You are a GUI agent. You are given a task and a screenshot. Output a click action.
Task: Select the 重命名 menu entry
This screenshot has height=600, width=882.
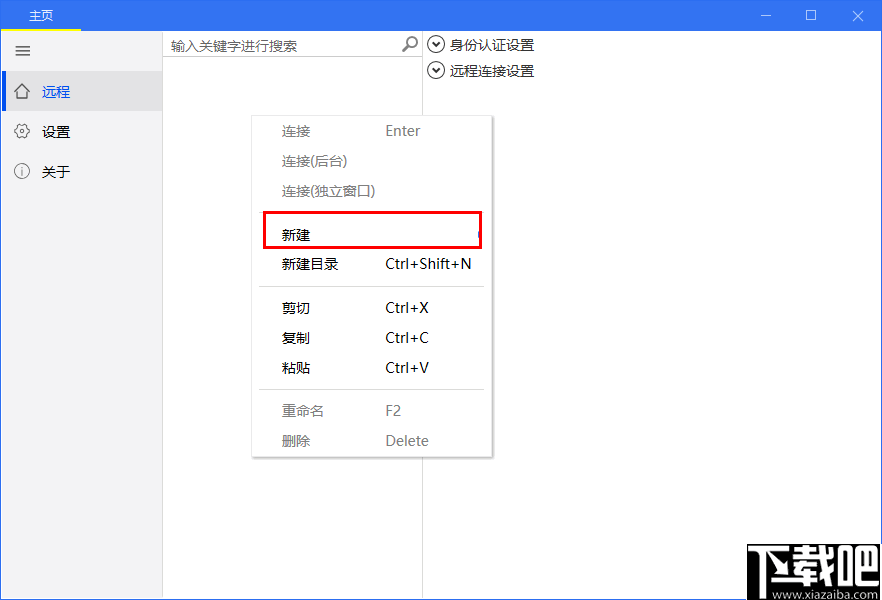point(300,410)
